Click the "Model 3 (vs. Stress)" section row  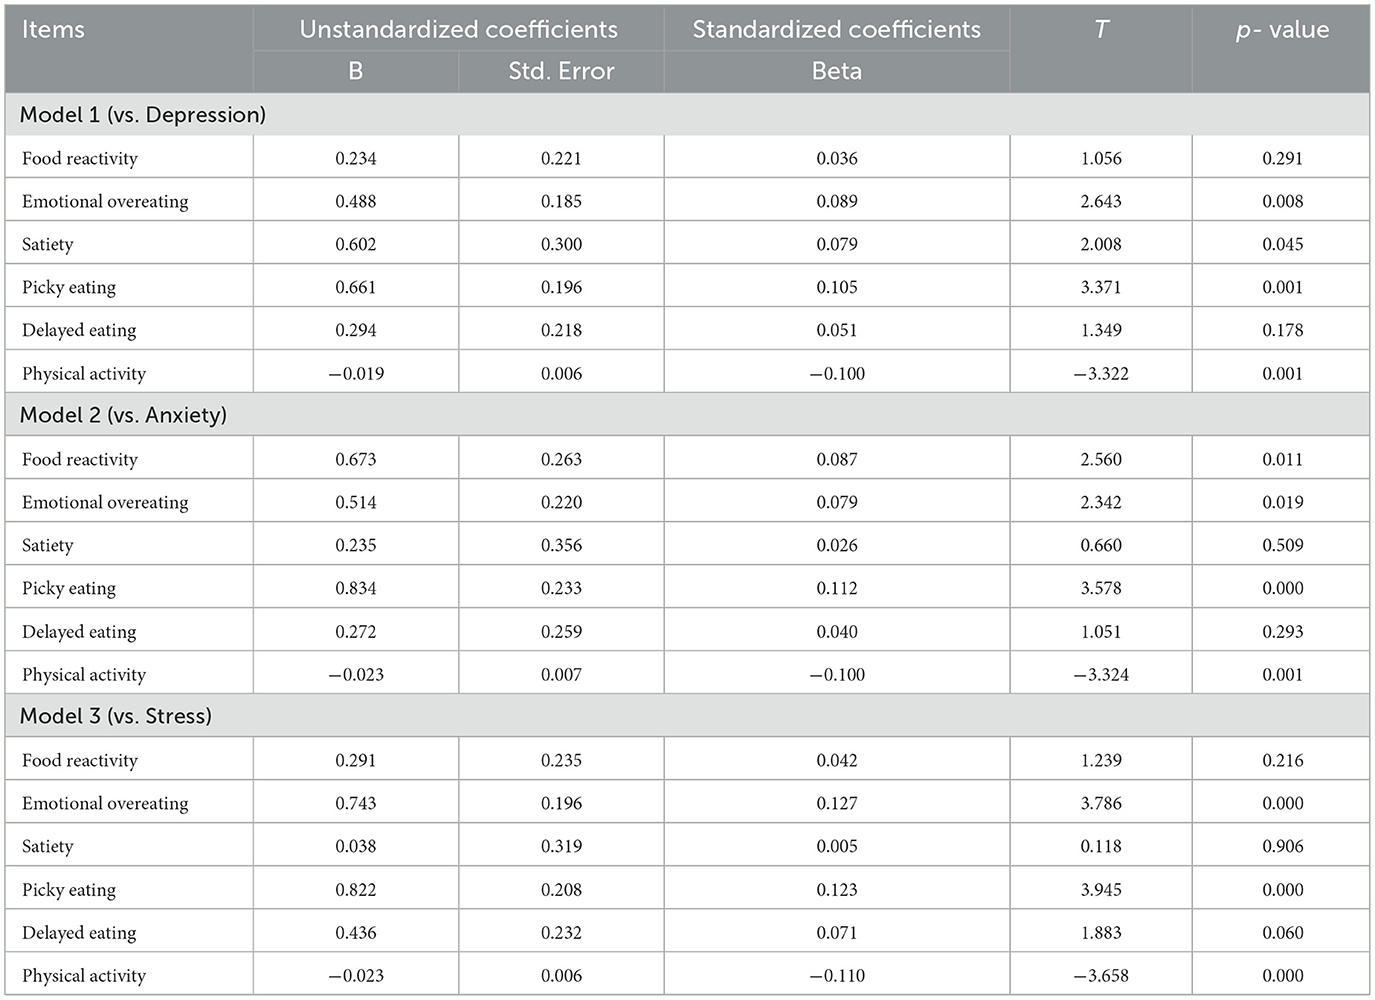pos(116,716)
